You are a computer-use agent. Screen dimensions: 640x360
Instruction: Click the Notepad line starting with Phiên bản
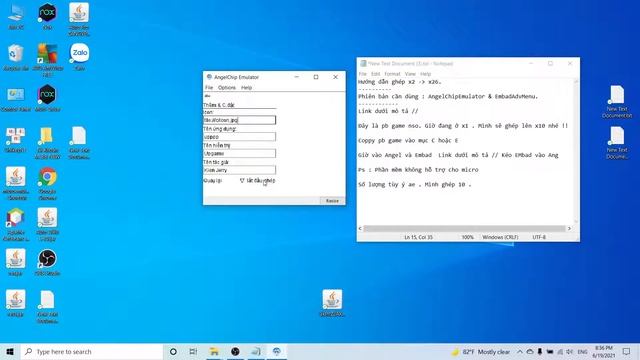(x=448, y=97)
